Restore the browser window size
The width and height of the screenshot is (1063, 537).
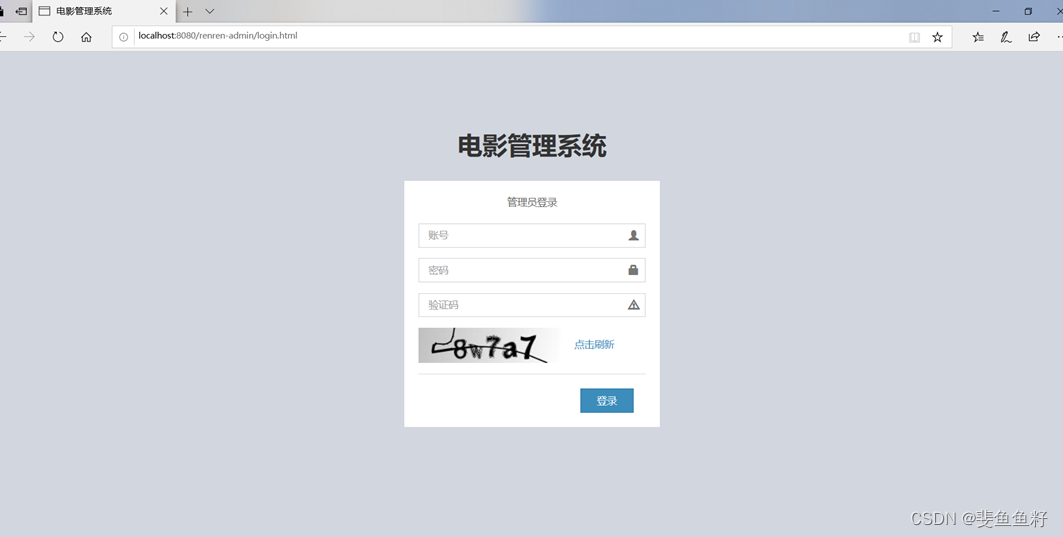click(1028, 12)
